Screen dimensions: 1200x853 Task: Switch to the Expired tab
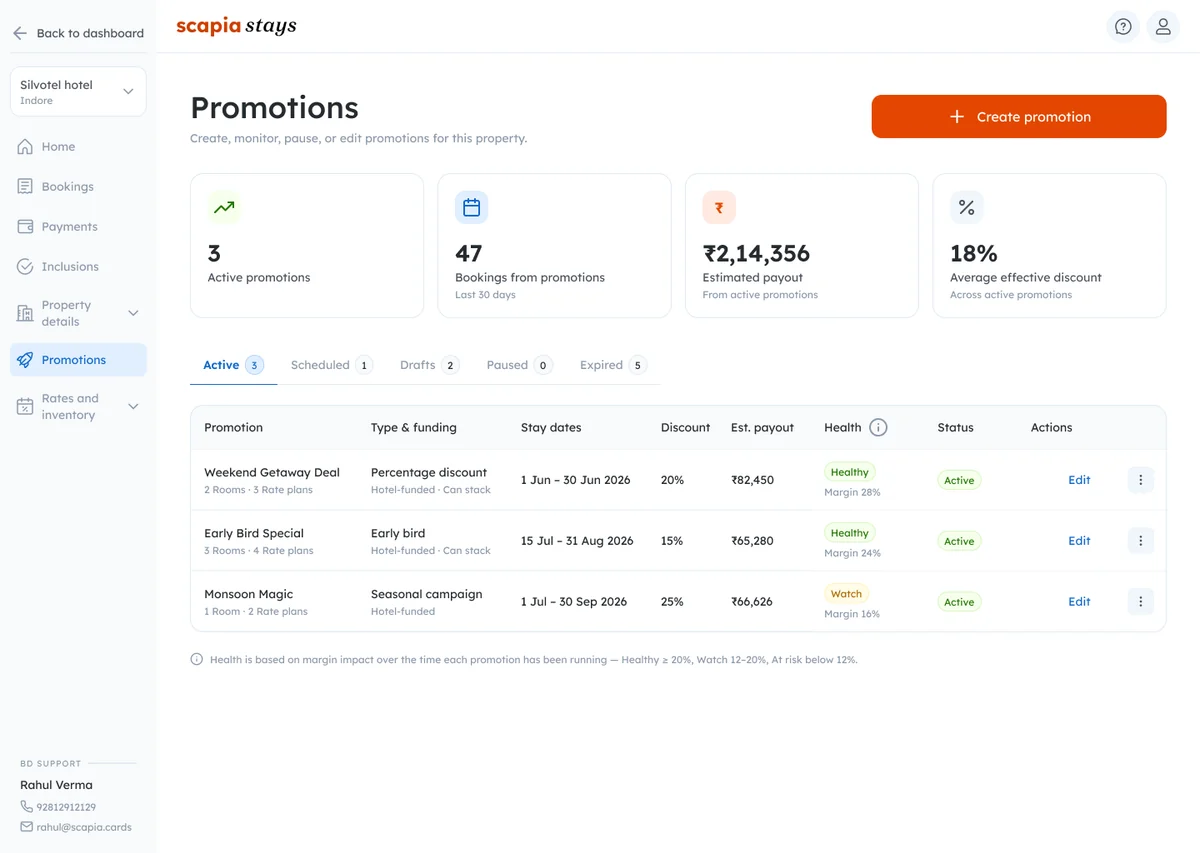(613, 365)
